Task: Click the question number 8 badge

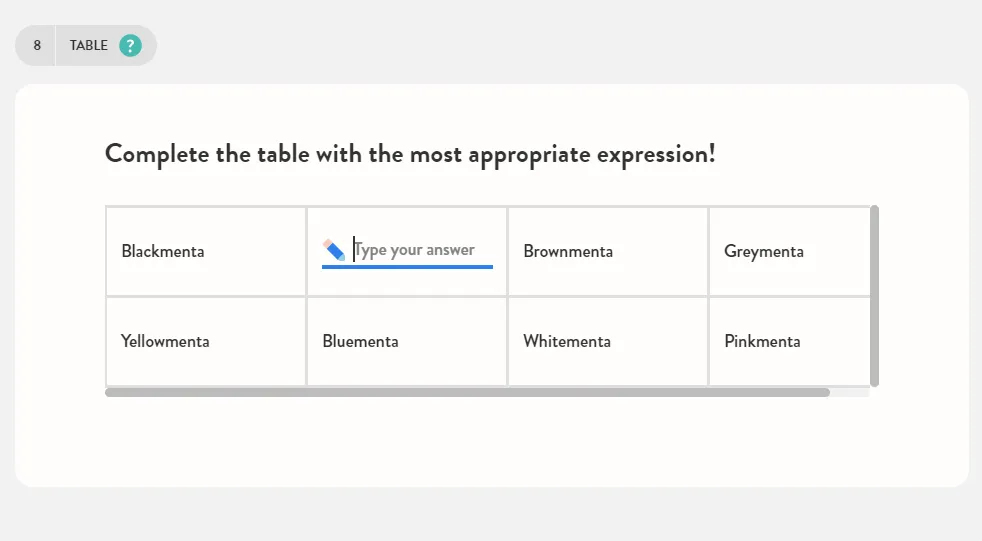Action: (x=37, y=45)
